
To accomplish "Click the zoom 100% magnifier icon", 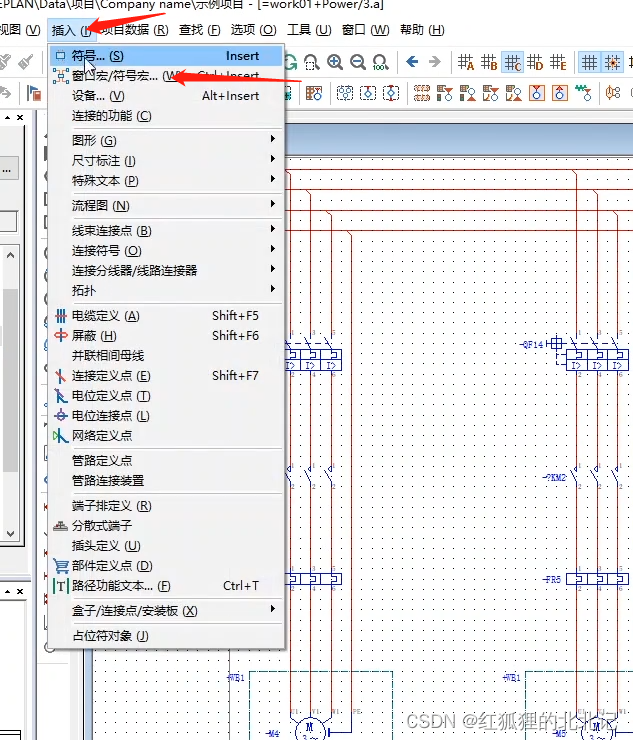I will click(380, 62).
